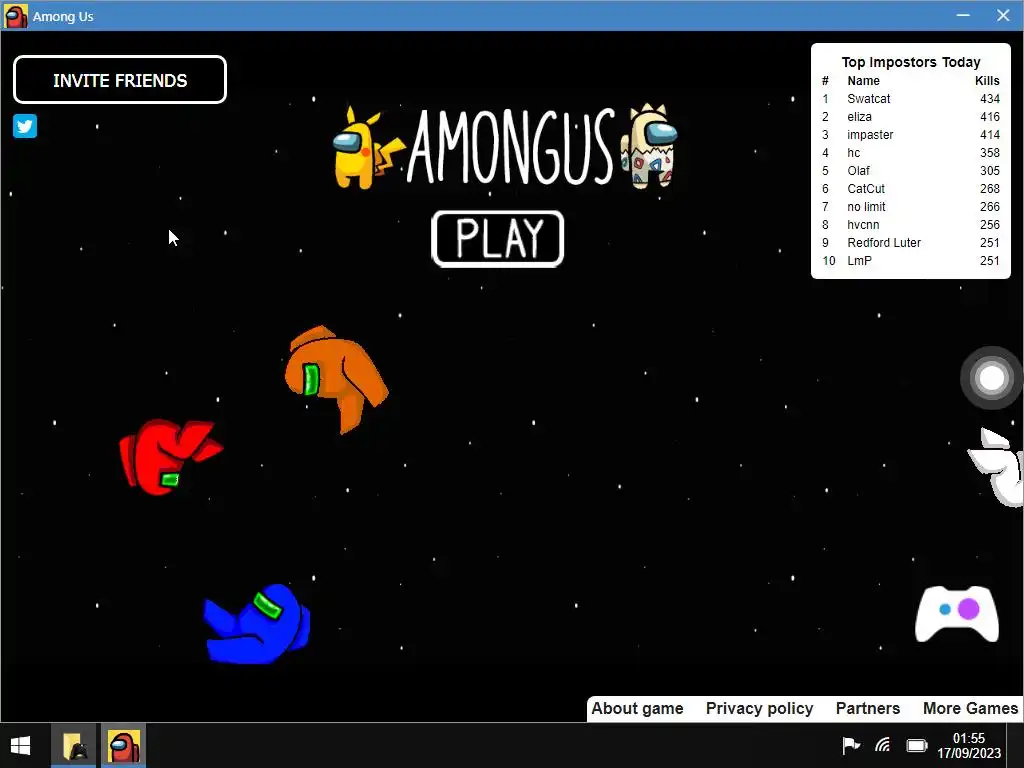Open the folder app in the taskbar
Screen dimensions: 1024x768
75,746
